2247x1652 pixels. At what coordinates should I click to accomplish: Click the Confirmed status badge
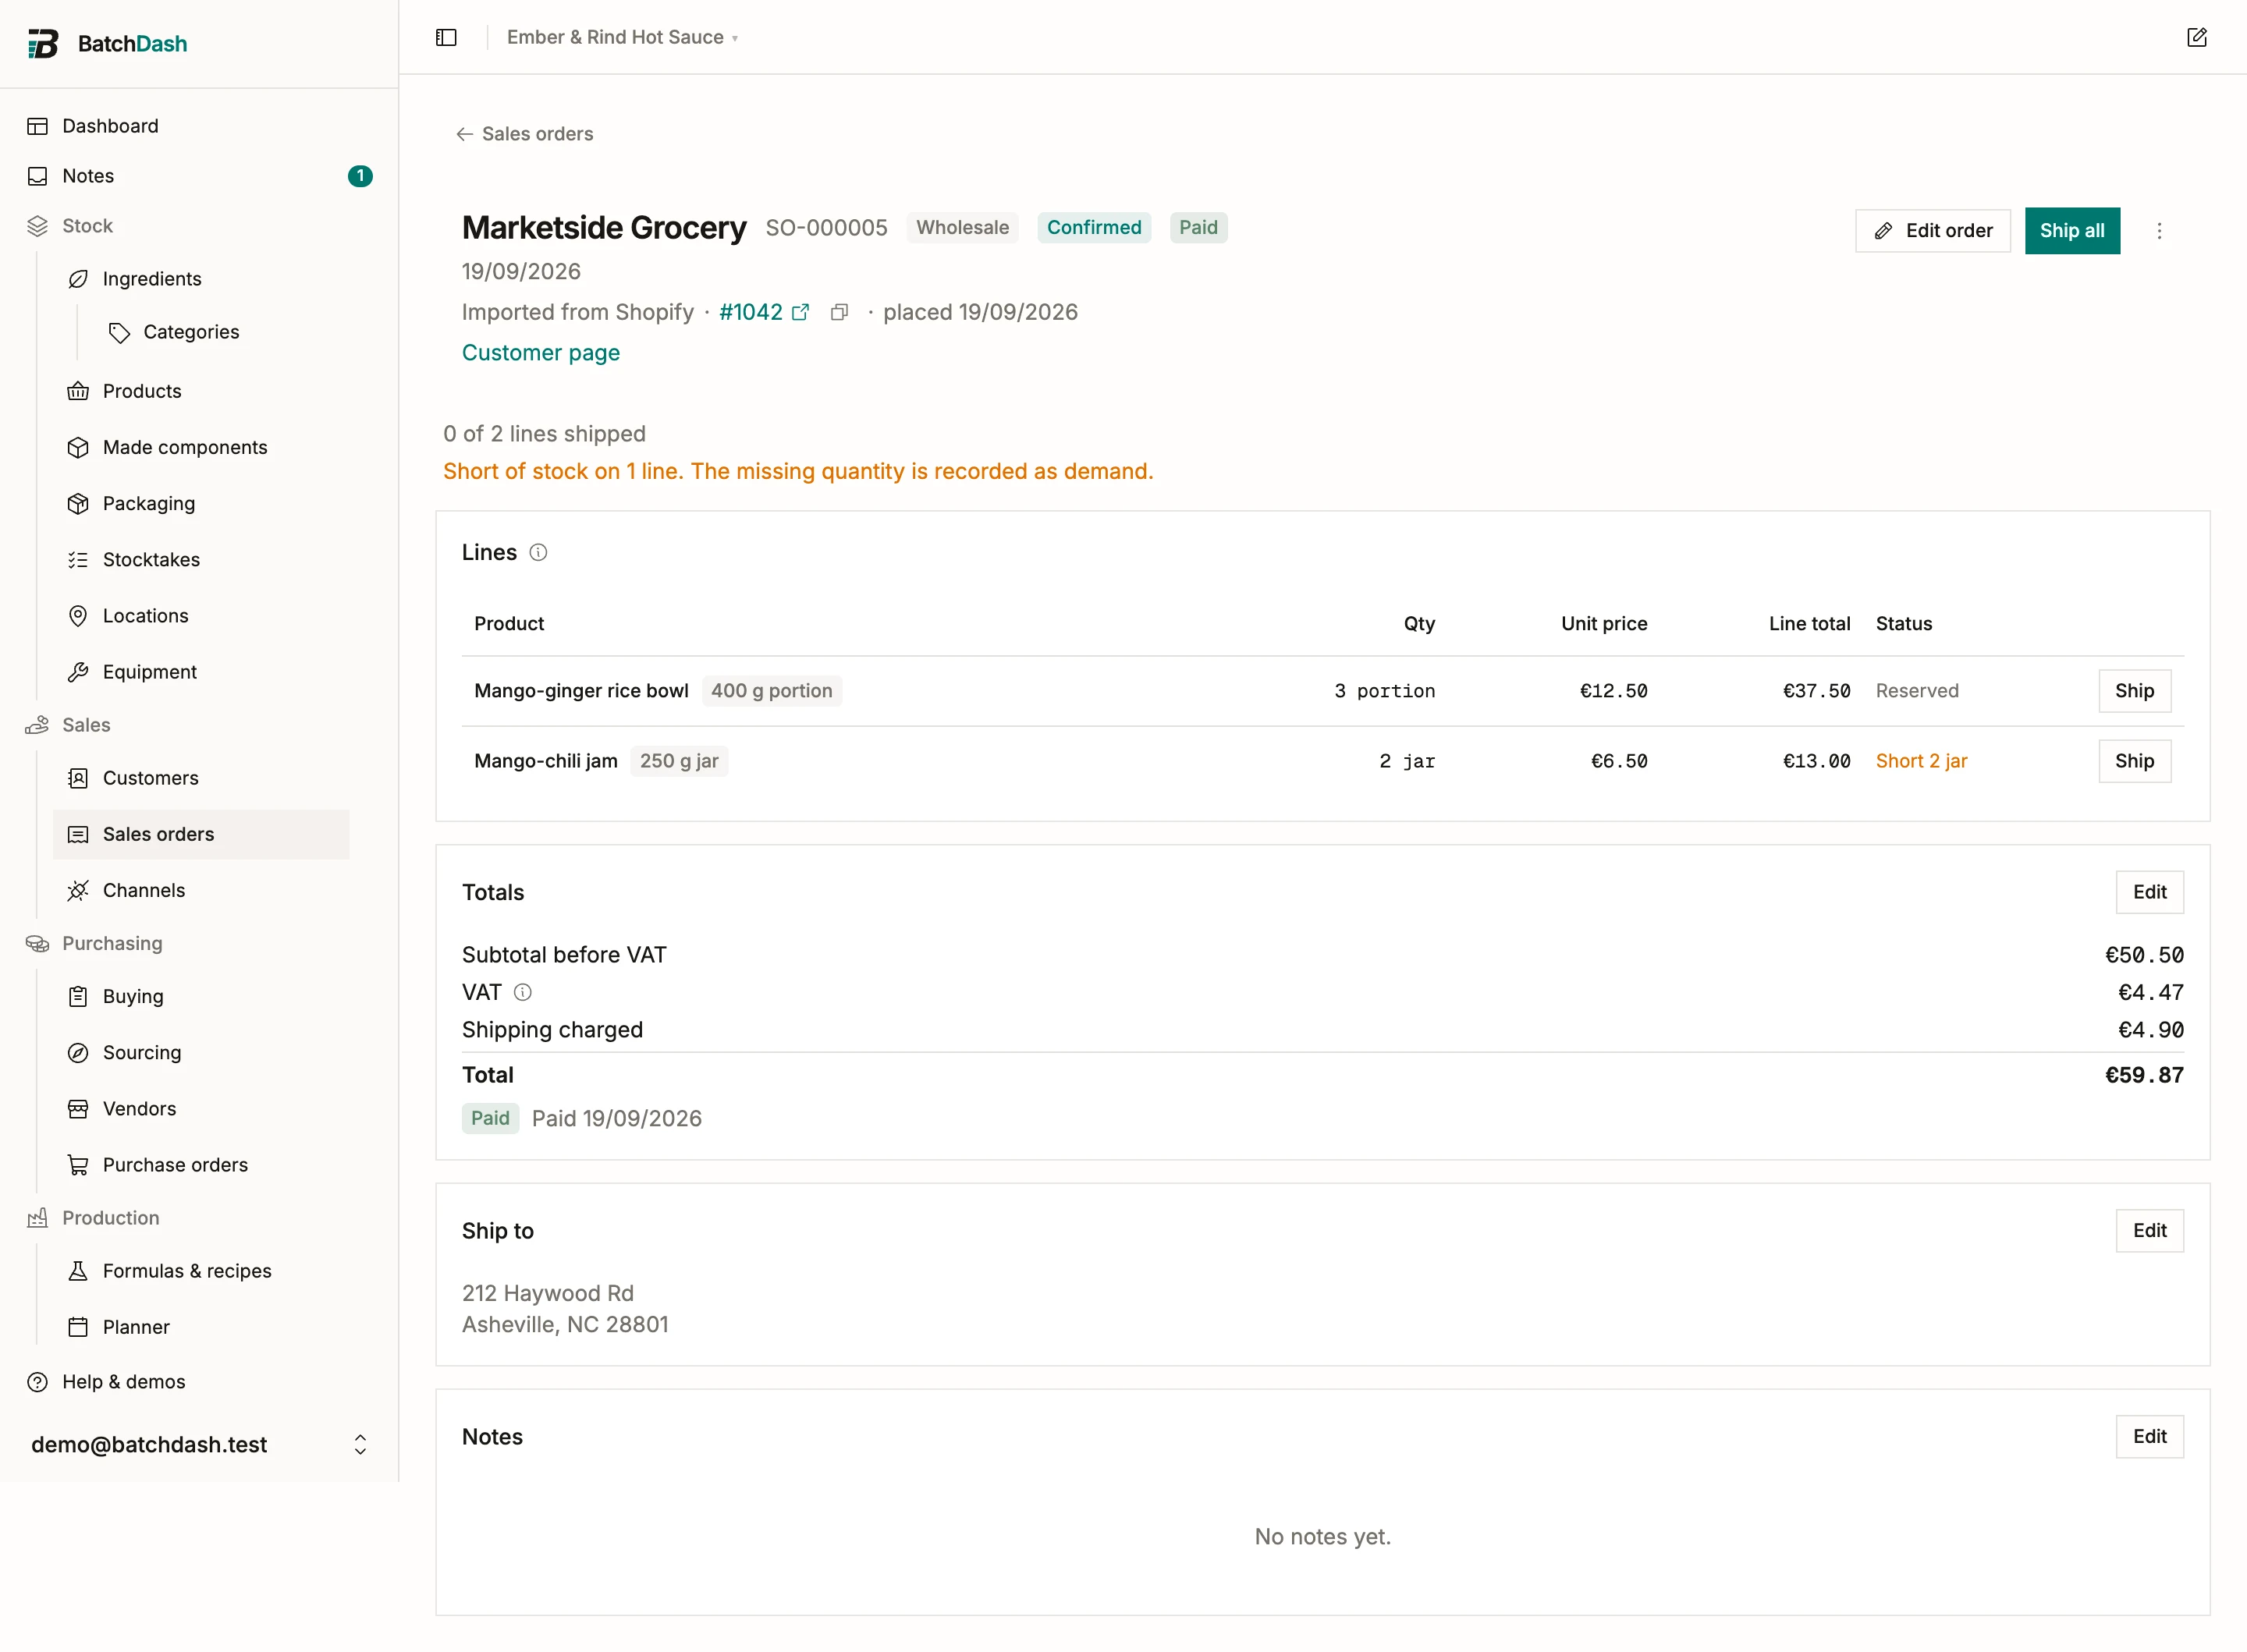pos(1094,228)
